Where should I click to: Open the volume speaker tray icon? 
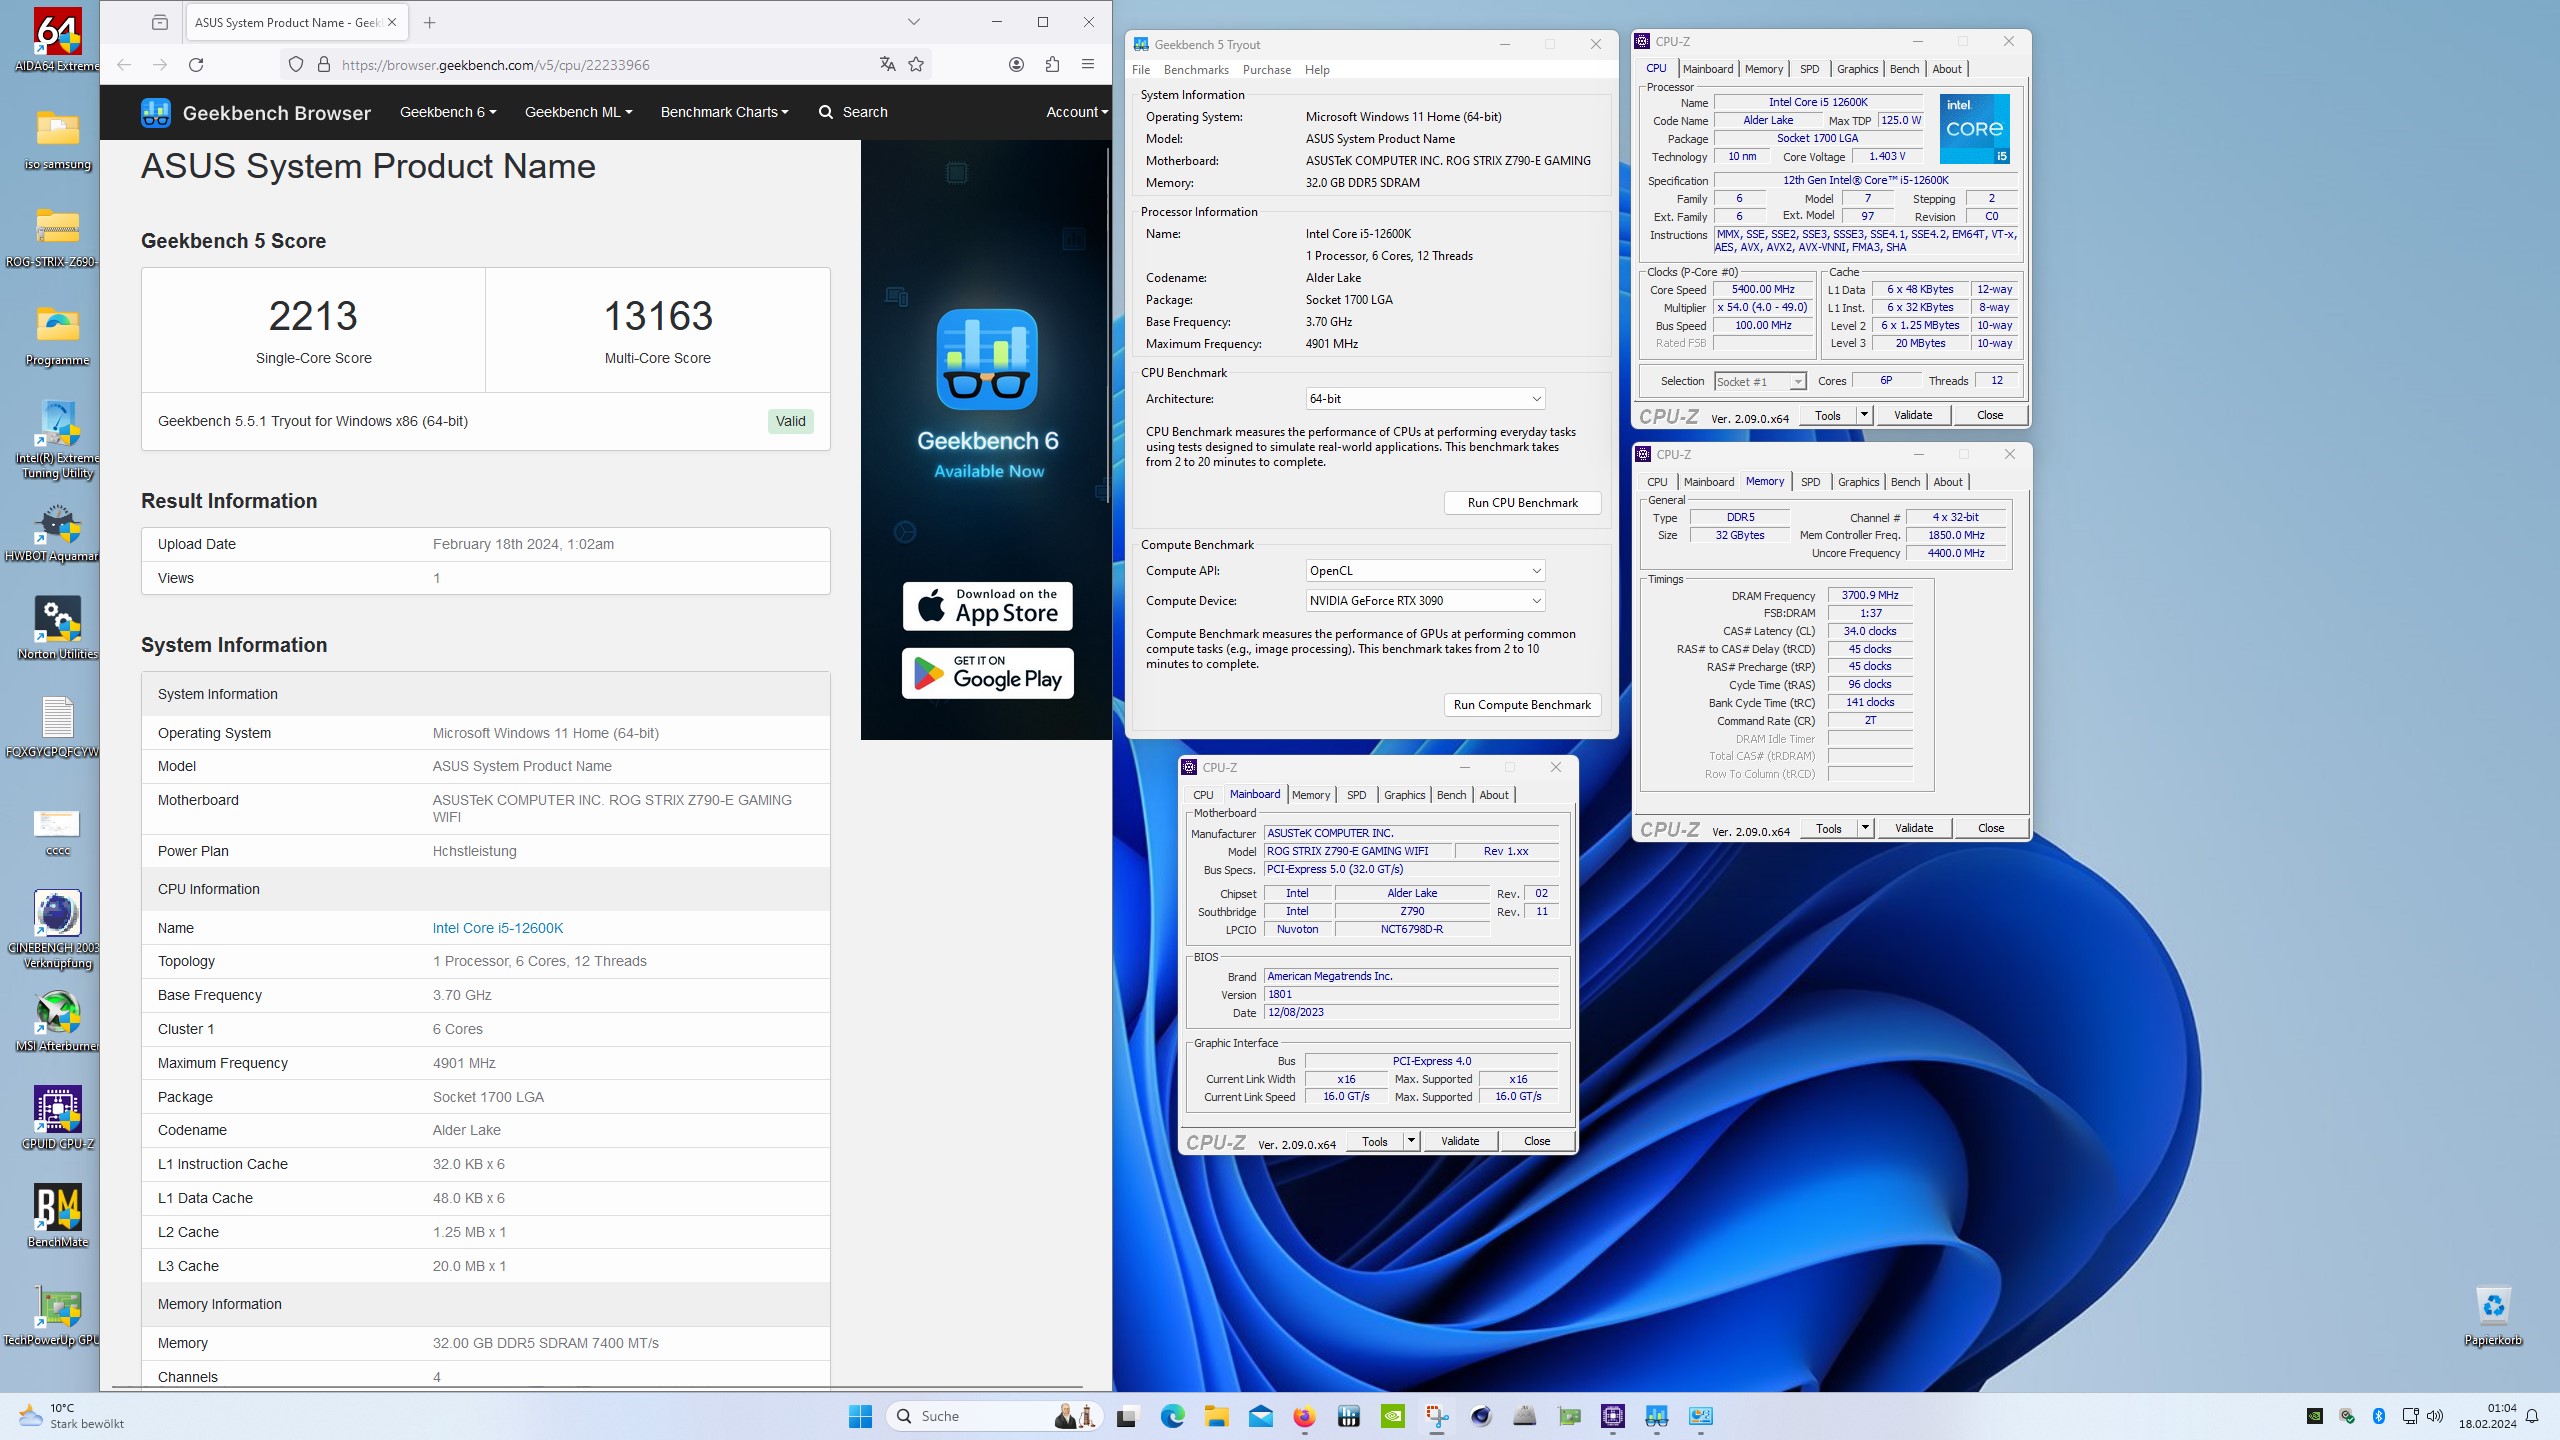click(2435, 1416)
